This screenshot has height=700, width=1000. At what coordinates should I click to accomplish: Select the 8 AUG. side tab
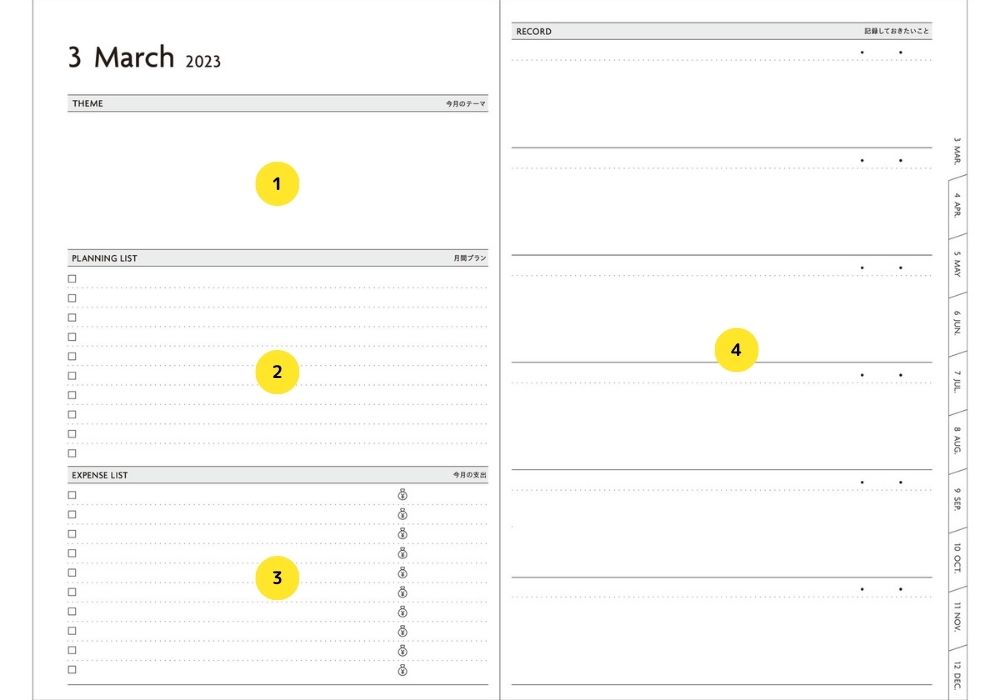tap(957, 441)
